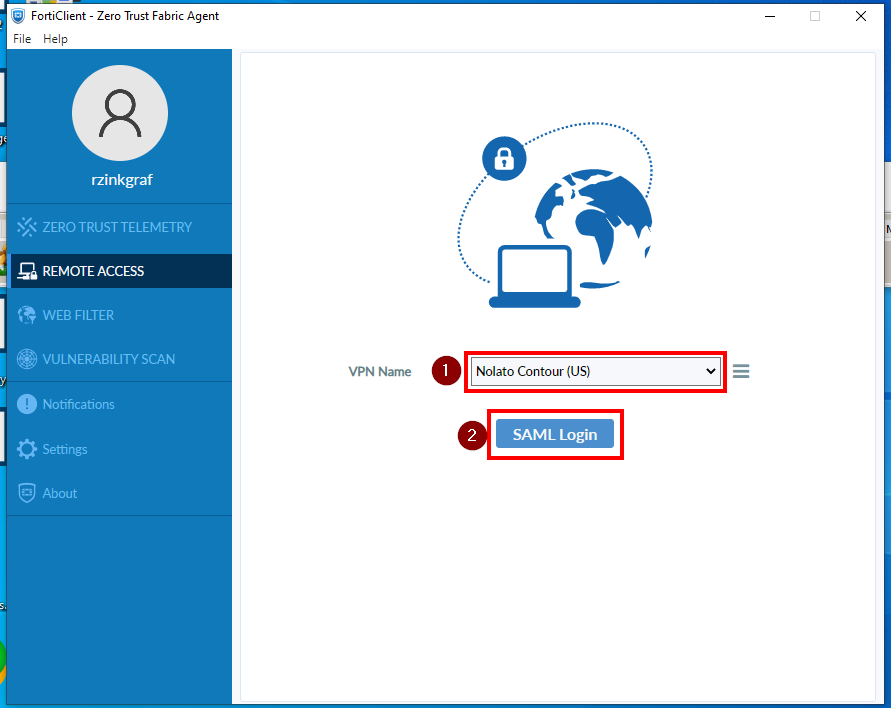Open Settings page
Viewport: 891px width, 708px height.
click(x=119, y=449)
